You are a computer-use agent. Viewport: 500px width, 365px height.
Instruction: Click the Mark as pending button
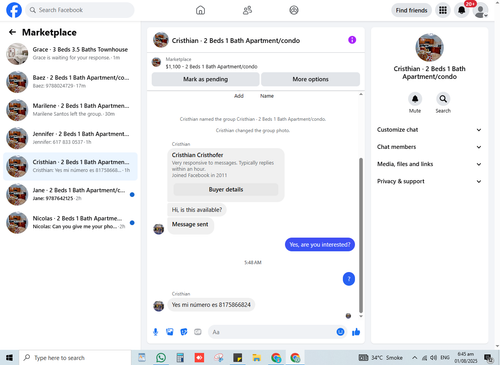(205, 79)
